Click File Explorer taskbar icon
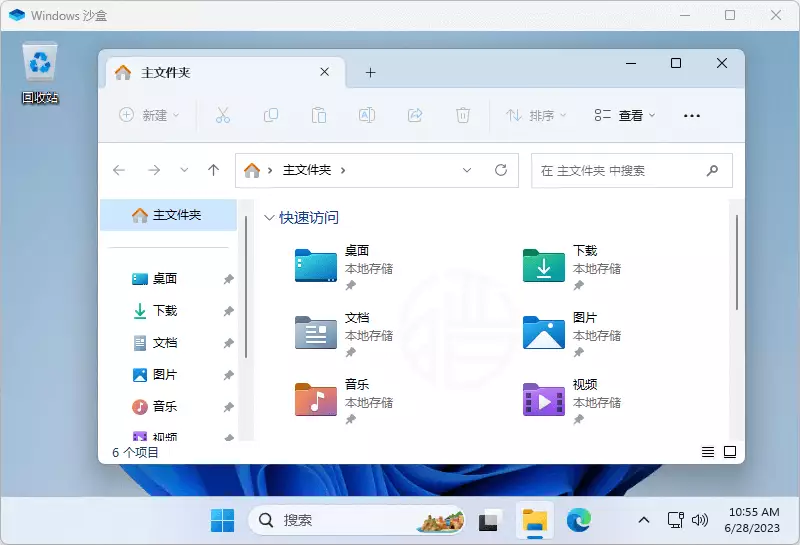The image size is (800, 545). (x=534, y=521)
